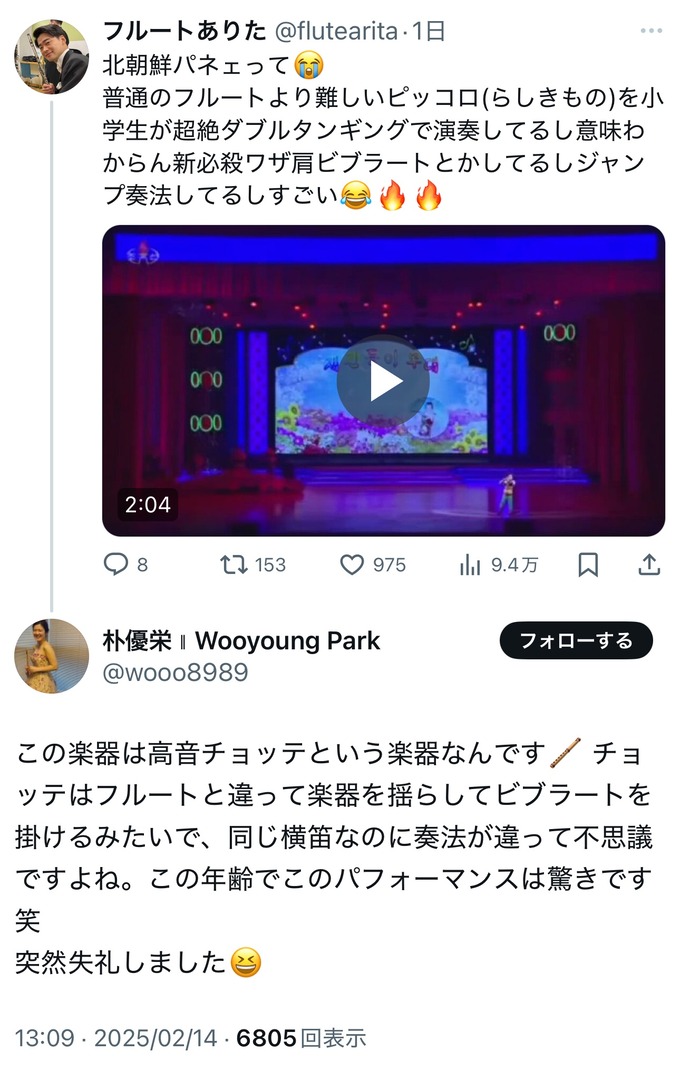The width and height of the screenshot is (680, 1071).
Task: Like the tweet with 975 likes
Action: pos(373,565)
